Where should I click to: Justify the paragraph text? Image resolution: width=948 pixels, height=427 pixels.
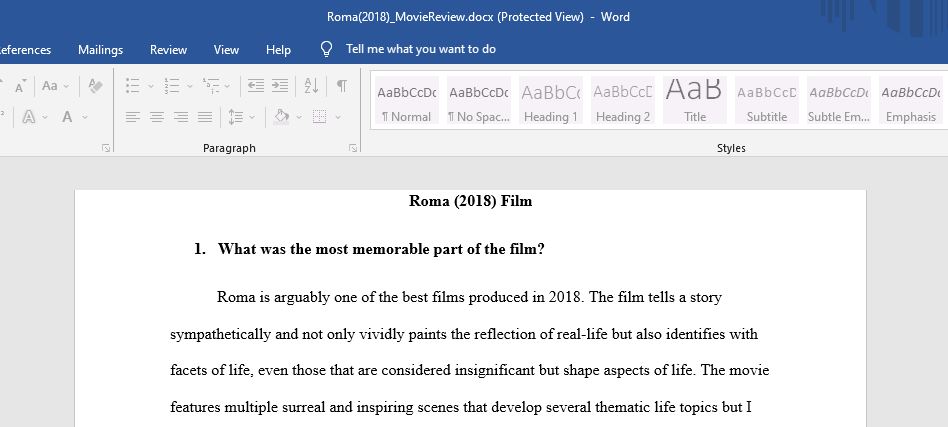[x=205, y=117]
